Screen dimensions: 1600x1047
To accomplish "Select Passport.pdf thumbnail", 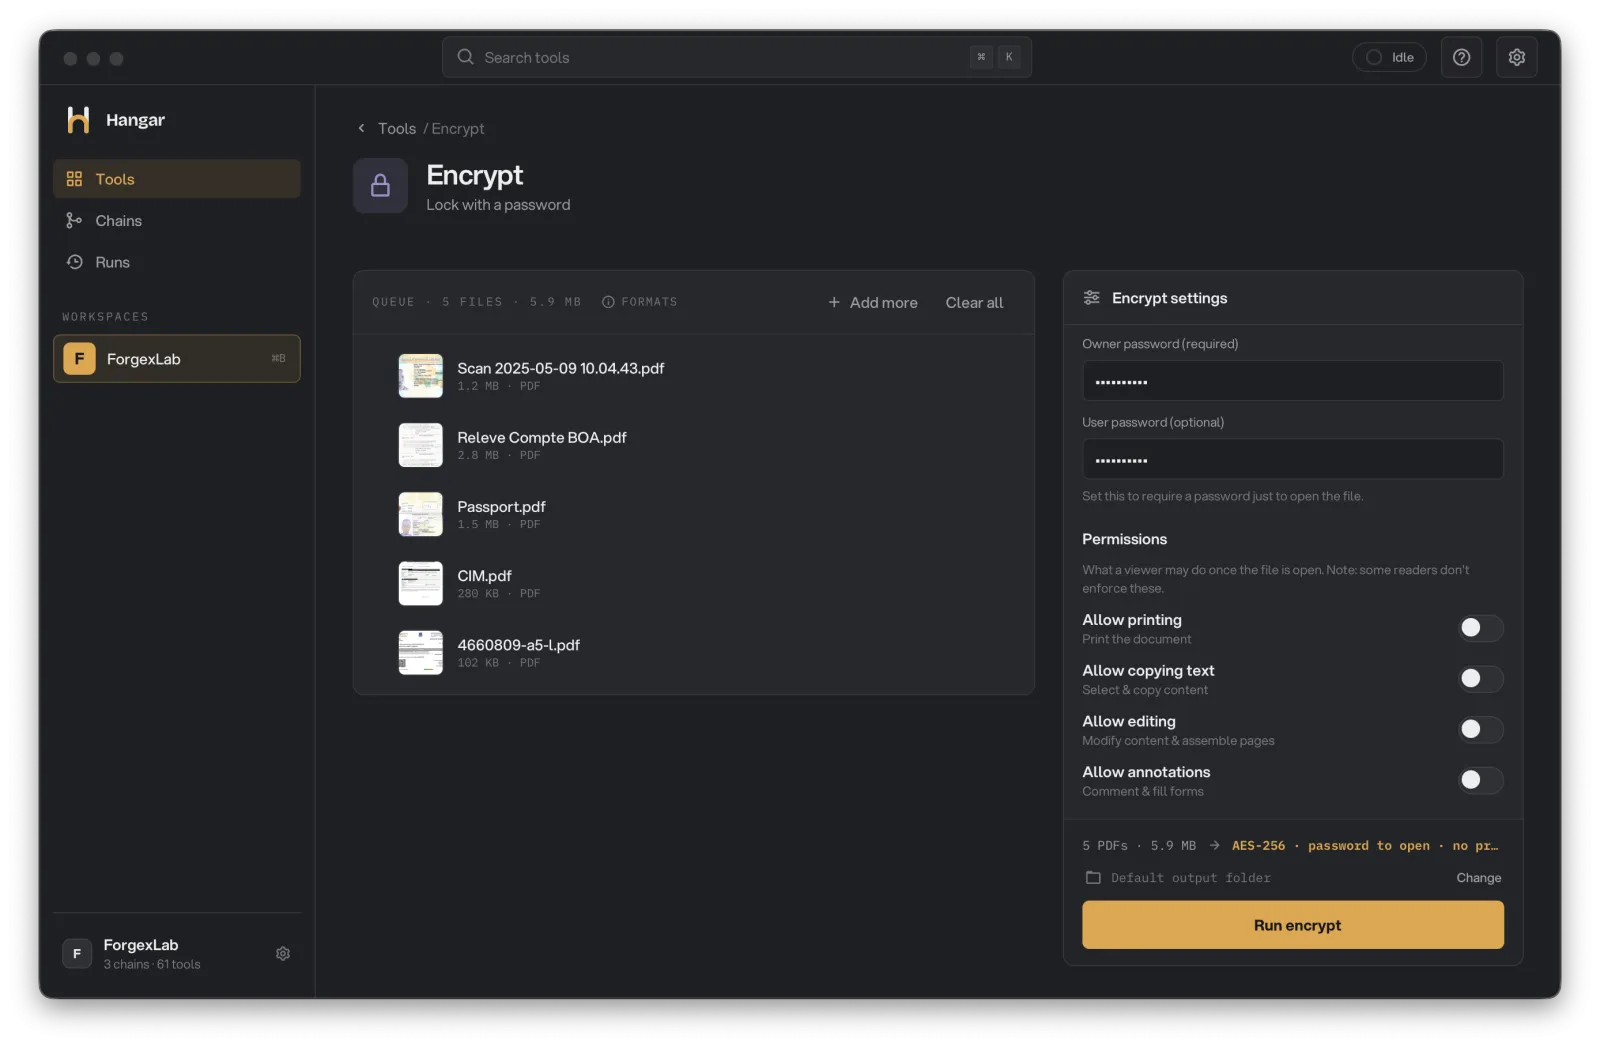I will pos(420,514).
